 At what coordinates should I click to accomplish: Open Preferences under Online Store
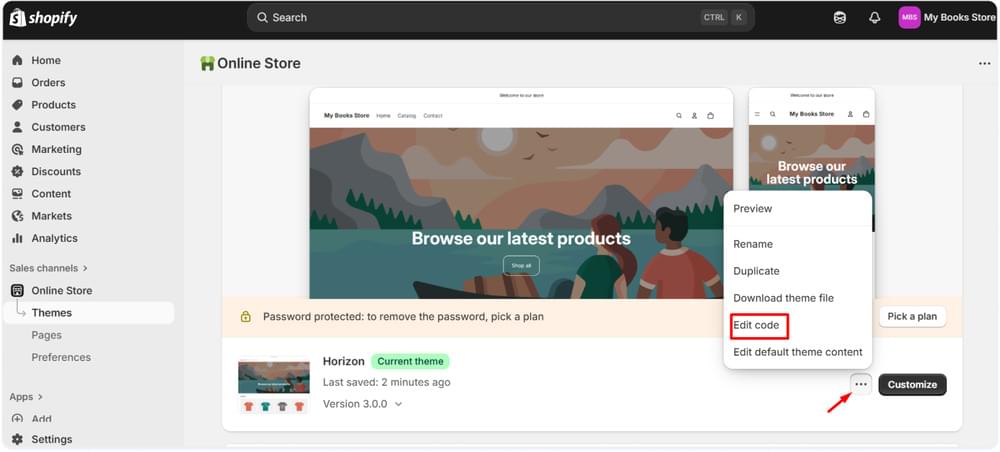[61, 358]
